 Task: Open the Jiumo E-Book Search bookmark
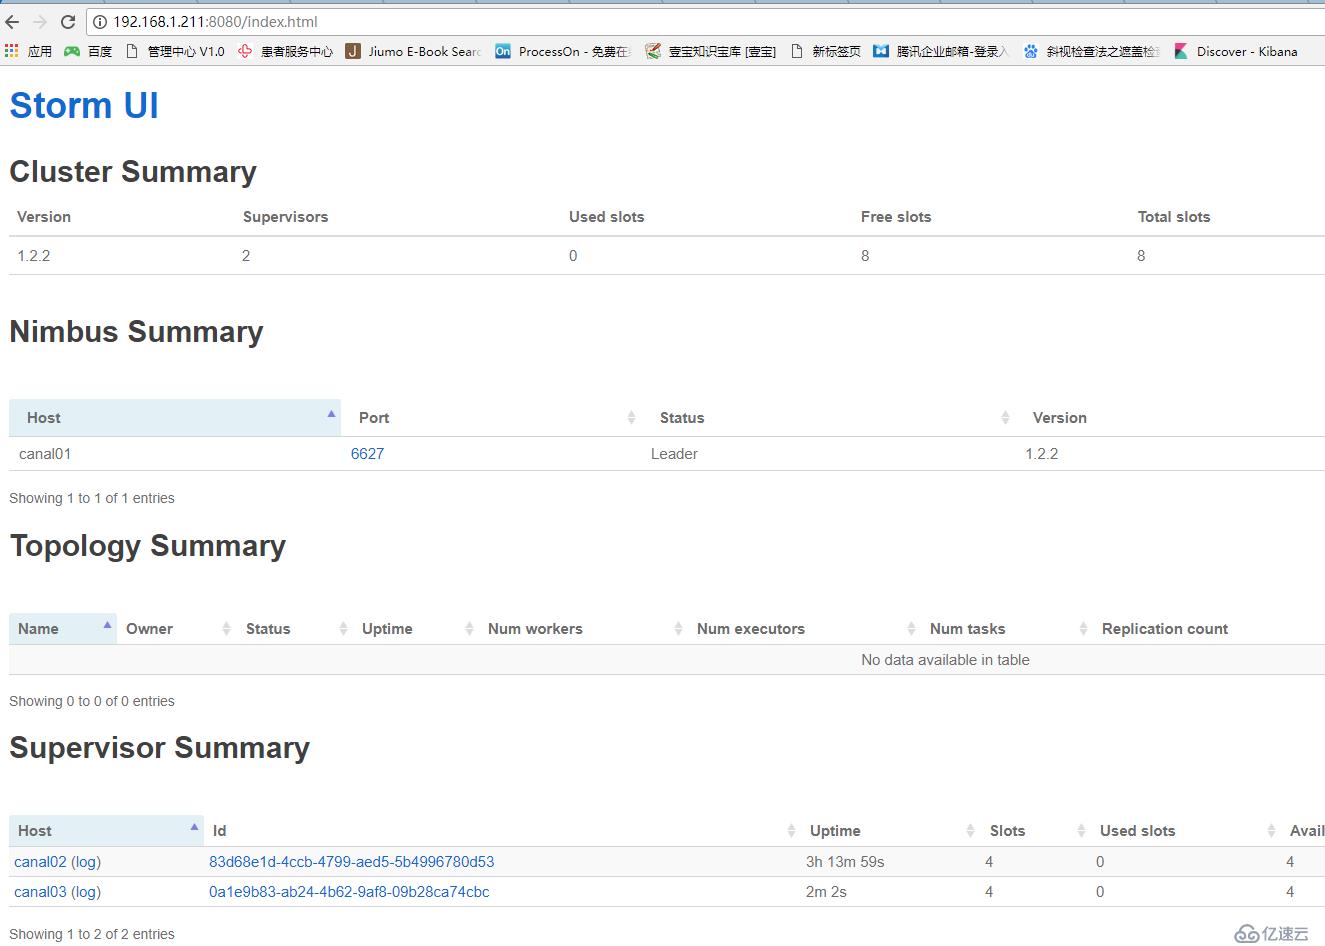[x=413, y=51]
